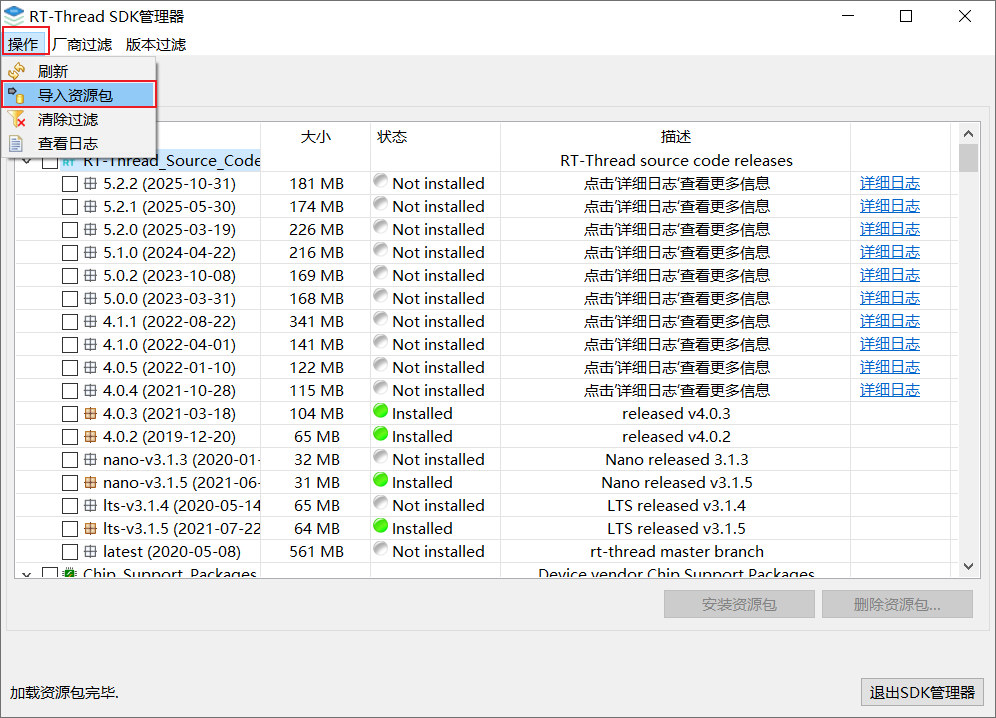The height and width of the screenshot is (718, 996).
Task: Click the package icon beside 5.1.0 (2024-04-22)
Action: [x=91, y=252]
